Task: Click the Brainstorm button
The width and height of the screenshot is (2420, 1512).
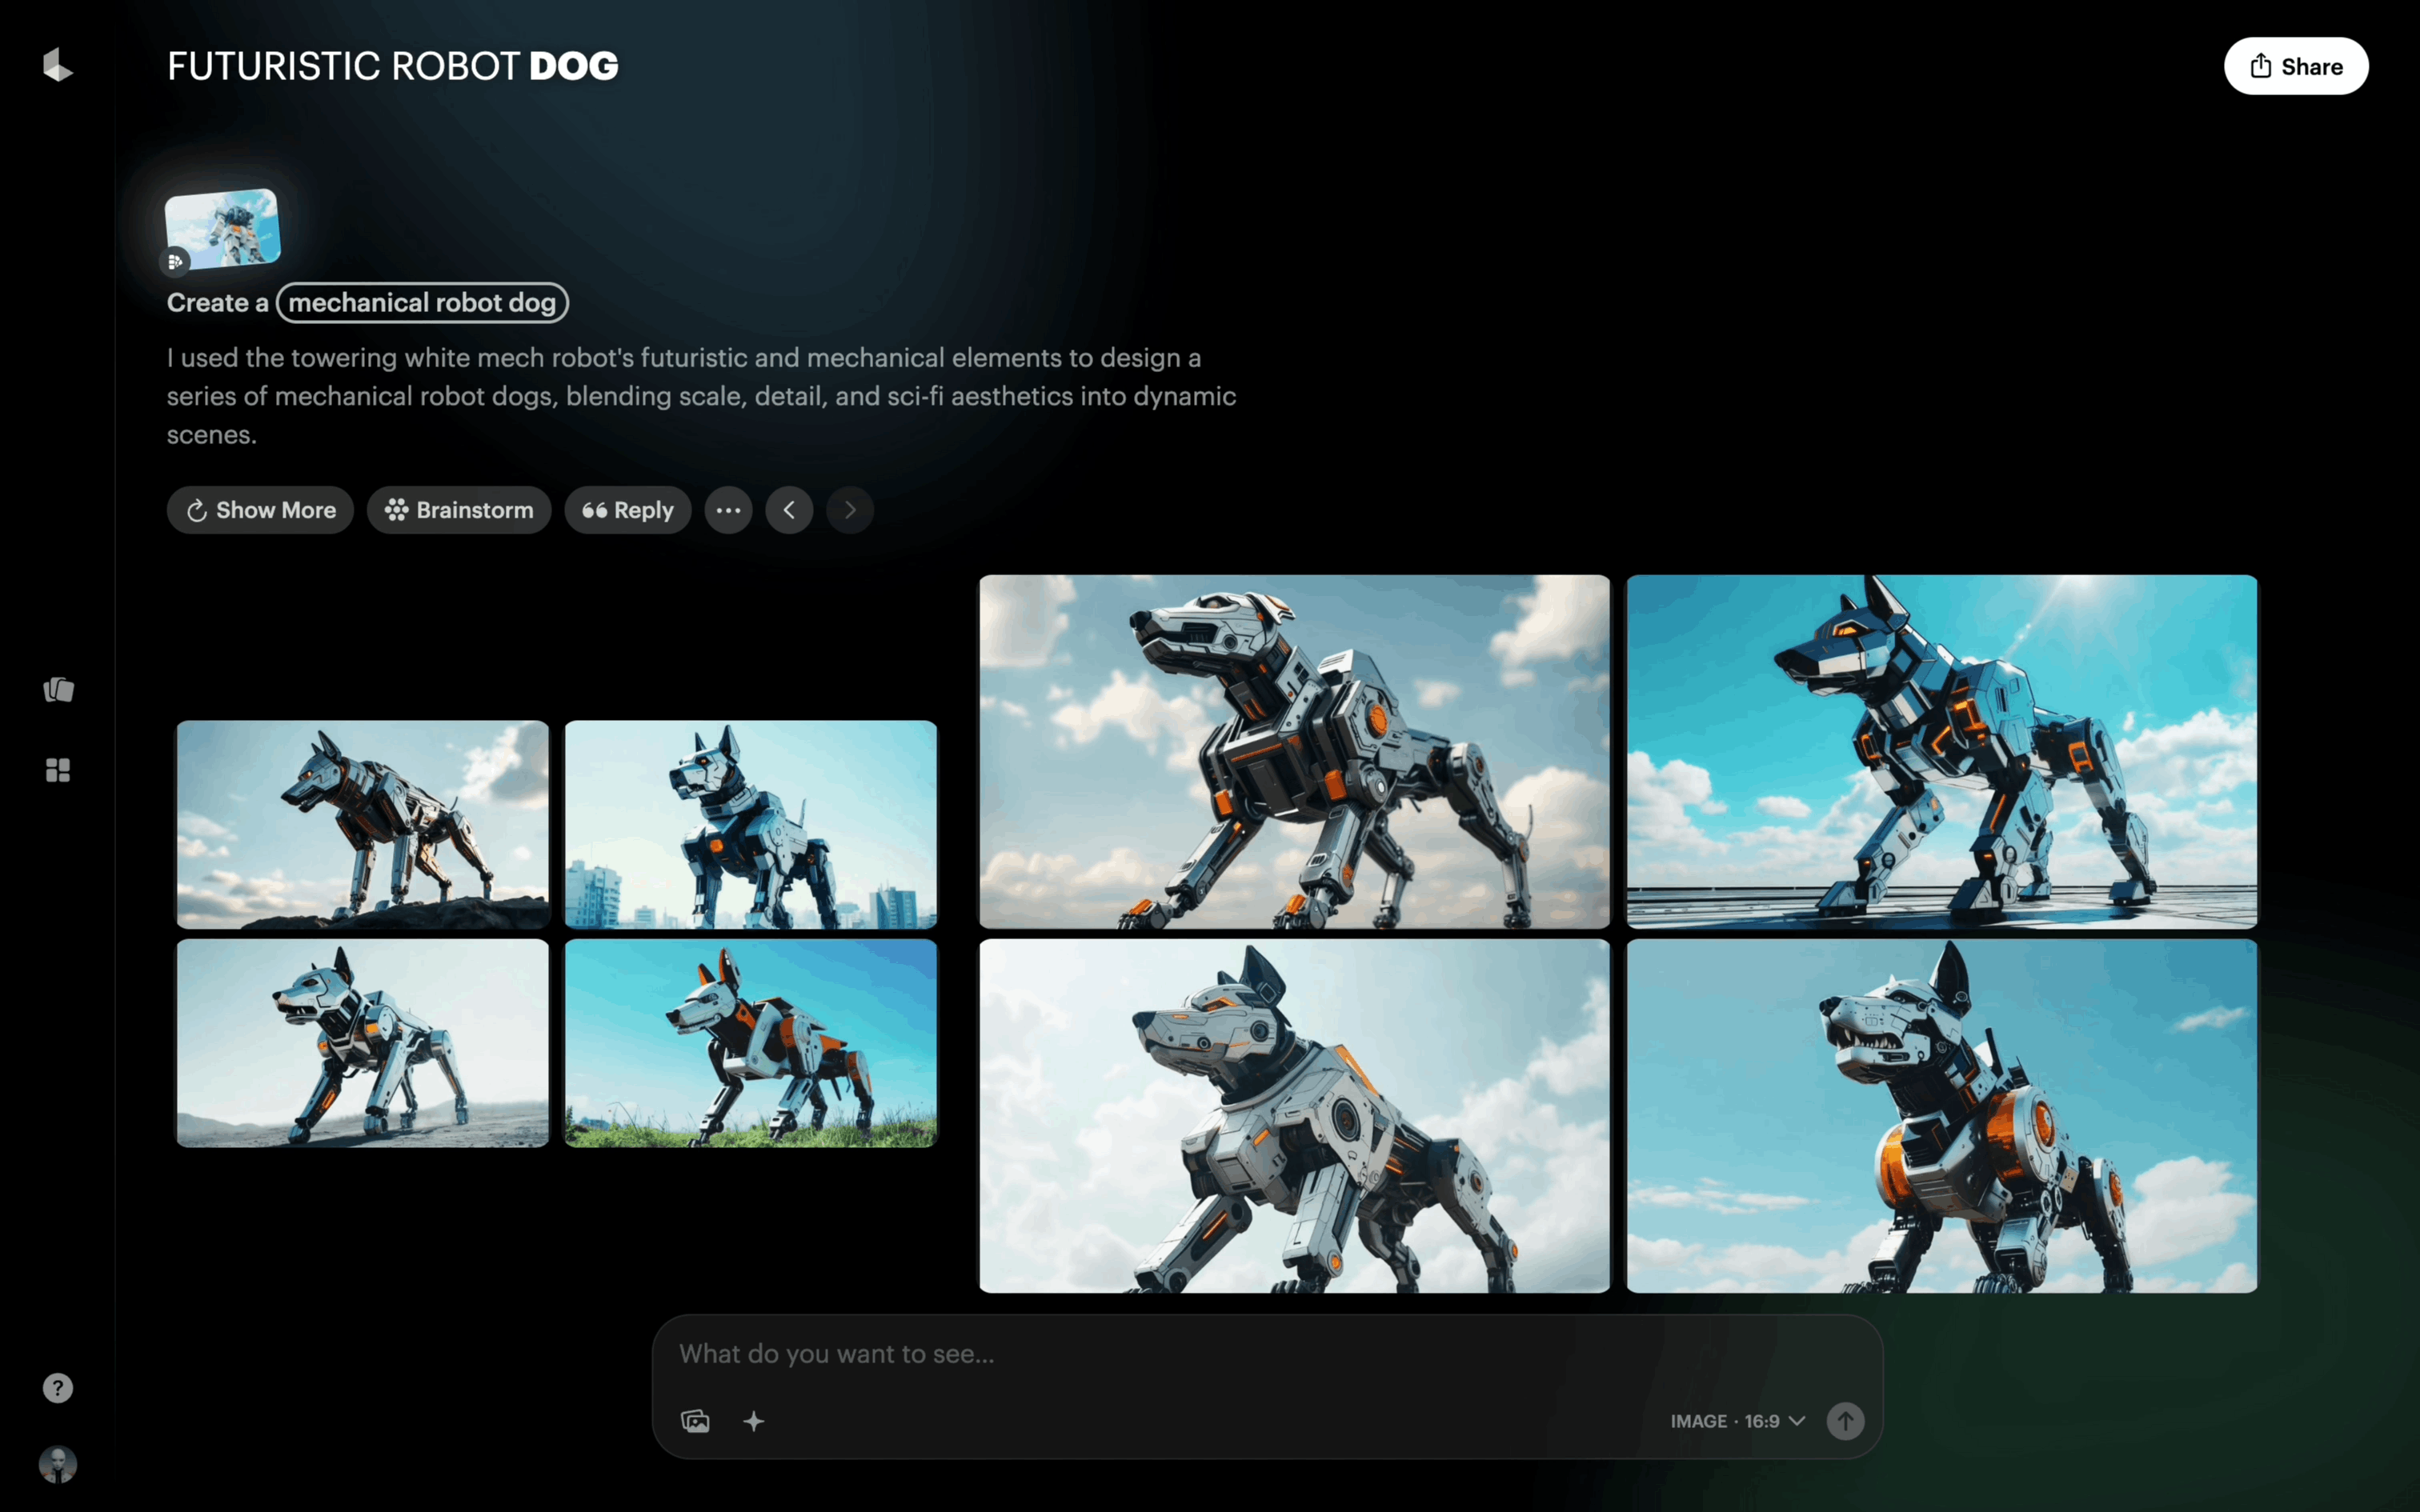Action: (x=459, y=510)
